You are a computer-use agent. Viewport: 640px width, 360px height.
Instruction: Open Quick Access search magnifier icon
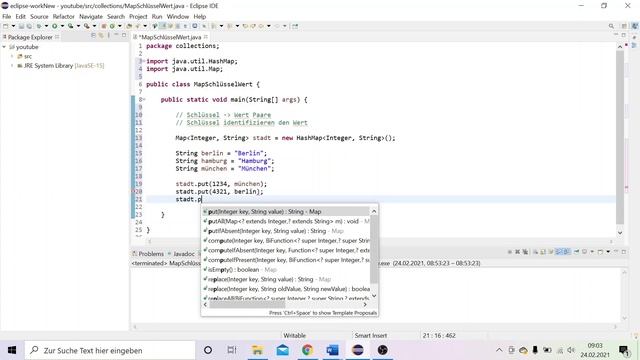611,26
